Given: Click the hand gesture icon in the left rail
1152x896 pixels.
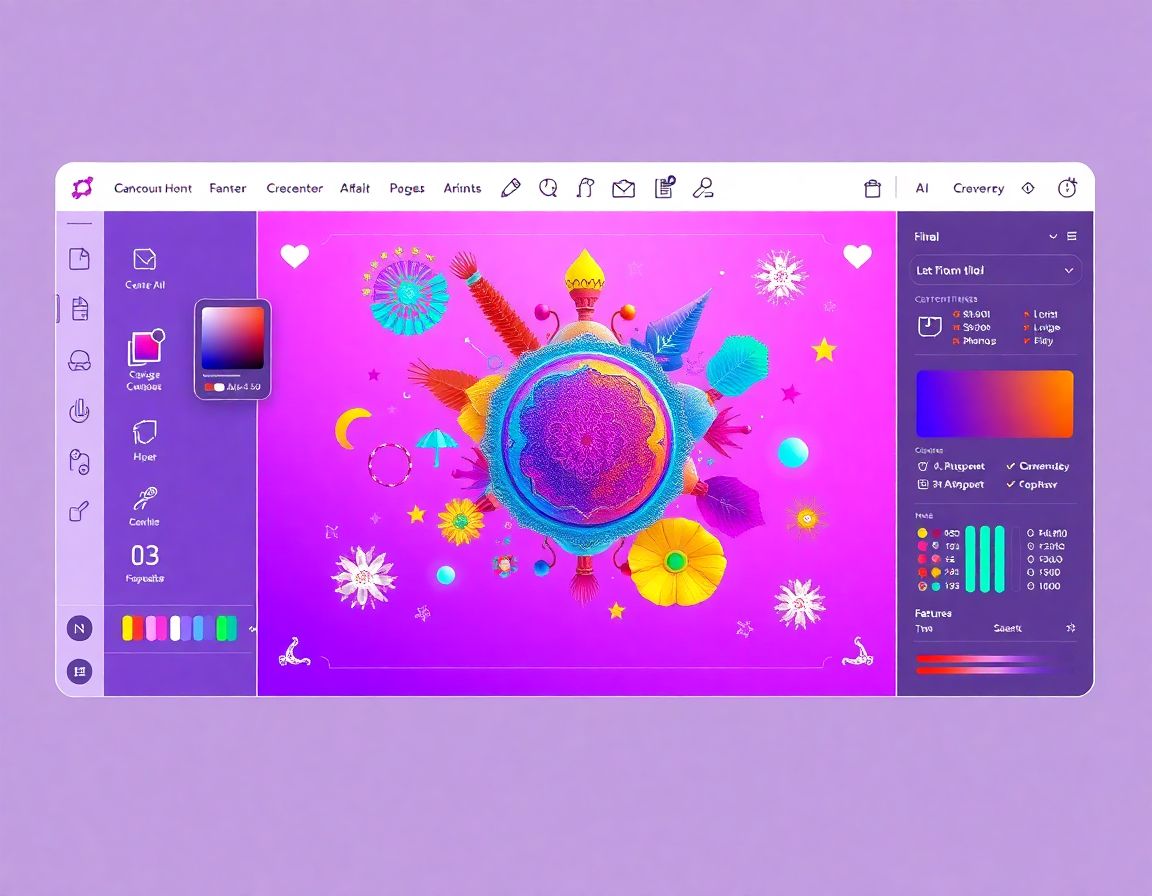Looking at the screenshot, I should click(79, 410).
